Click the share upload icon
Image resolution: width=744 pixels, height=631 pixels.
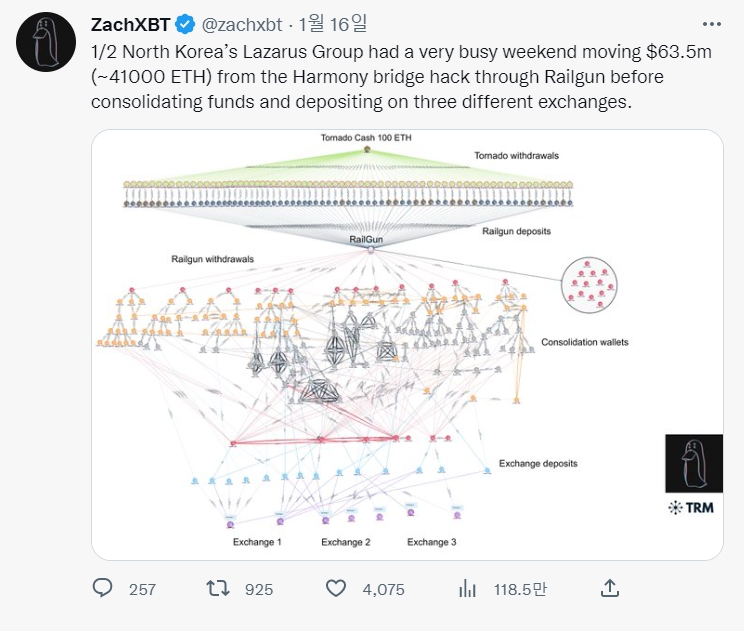point(610,588)
